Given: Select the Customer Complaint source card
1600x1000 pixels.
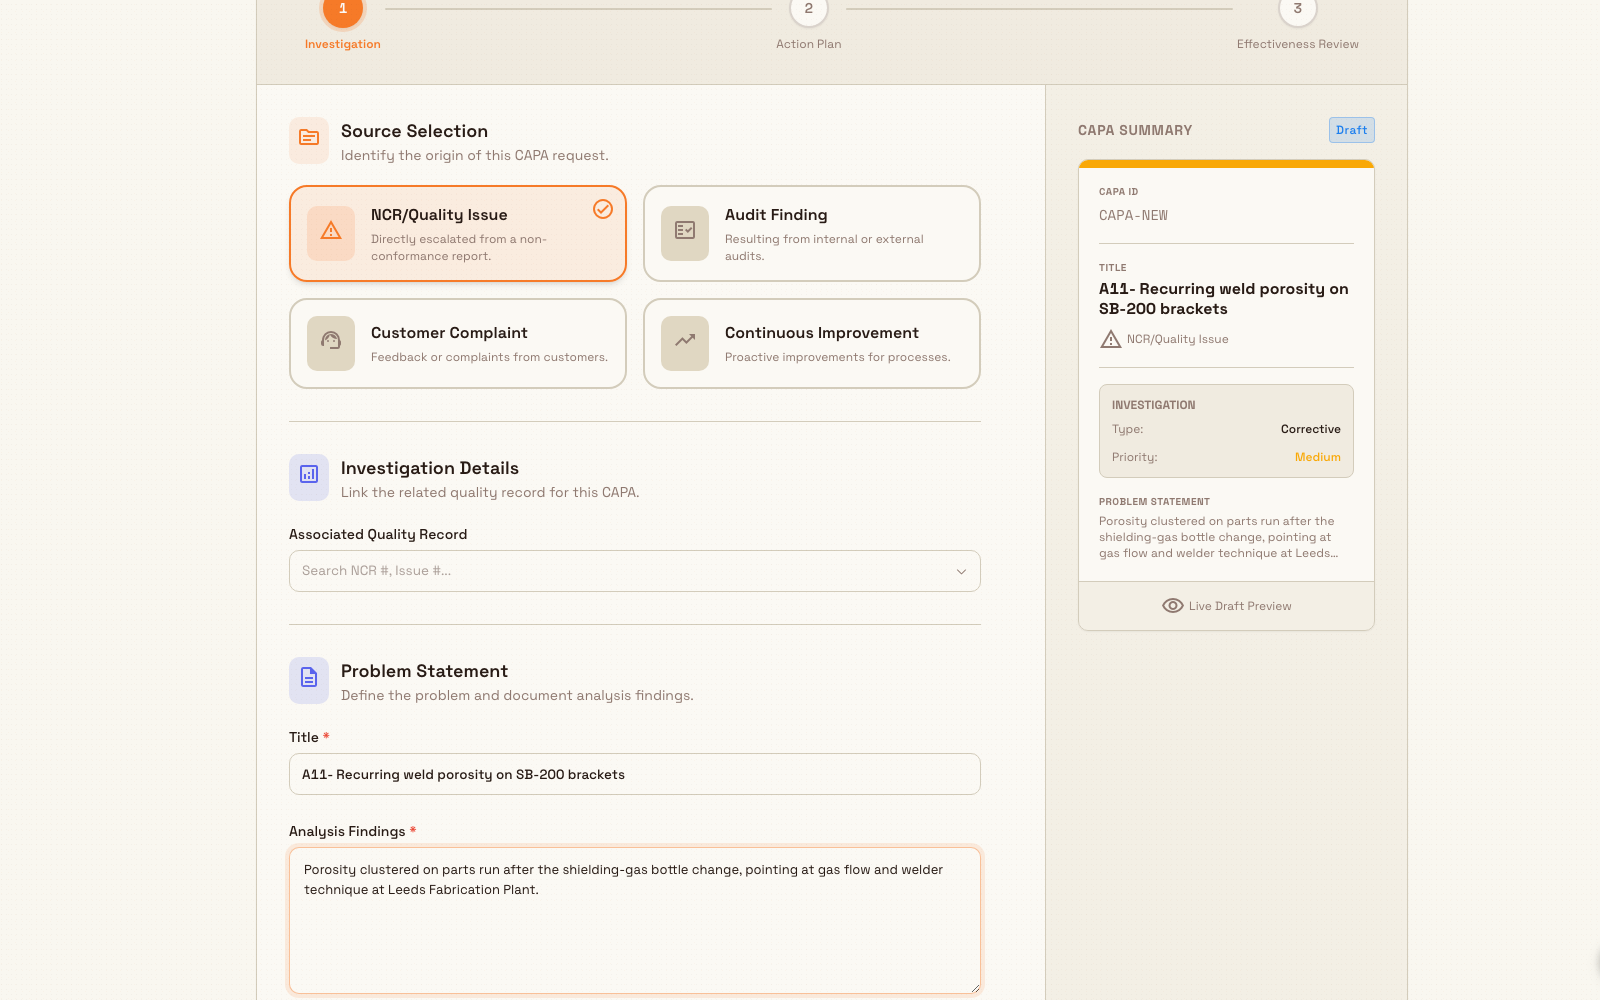Looking at the screenshot, I should click(458, 344).
